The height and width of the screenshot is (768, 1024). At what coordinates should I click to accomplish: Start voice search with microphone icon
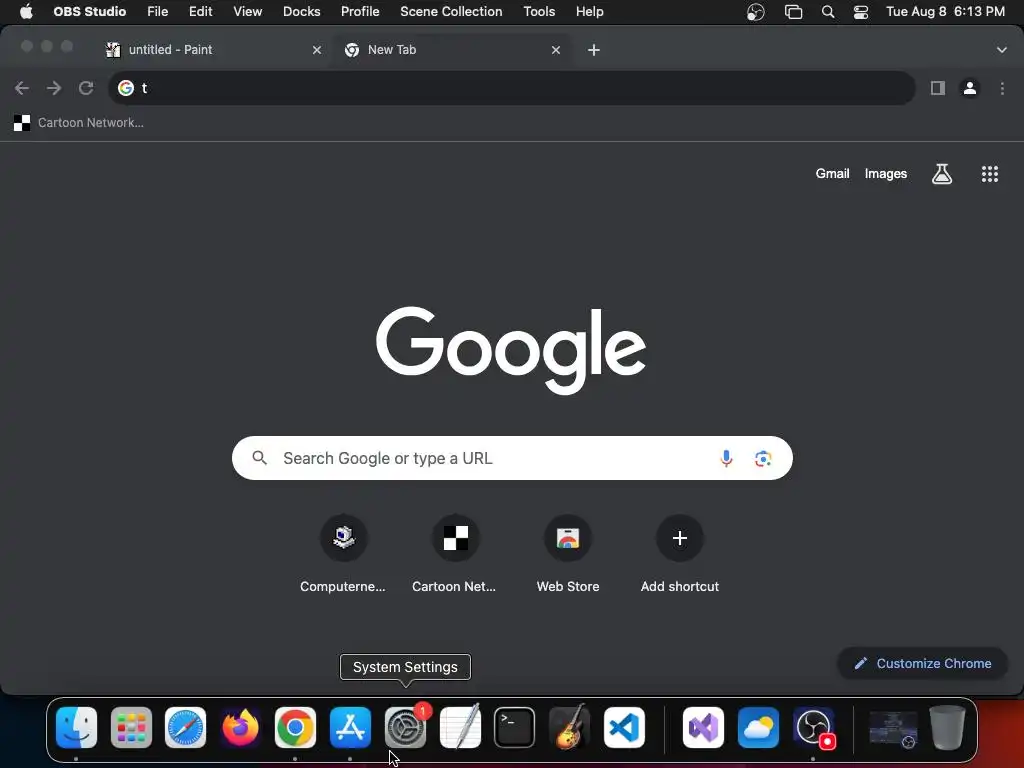(726, 458)
